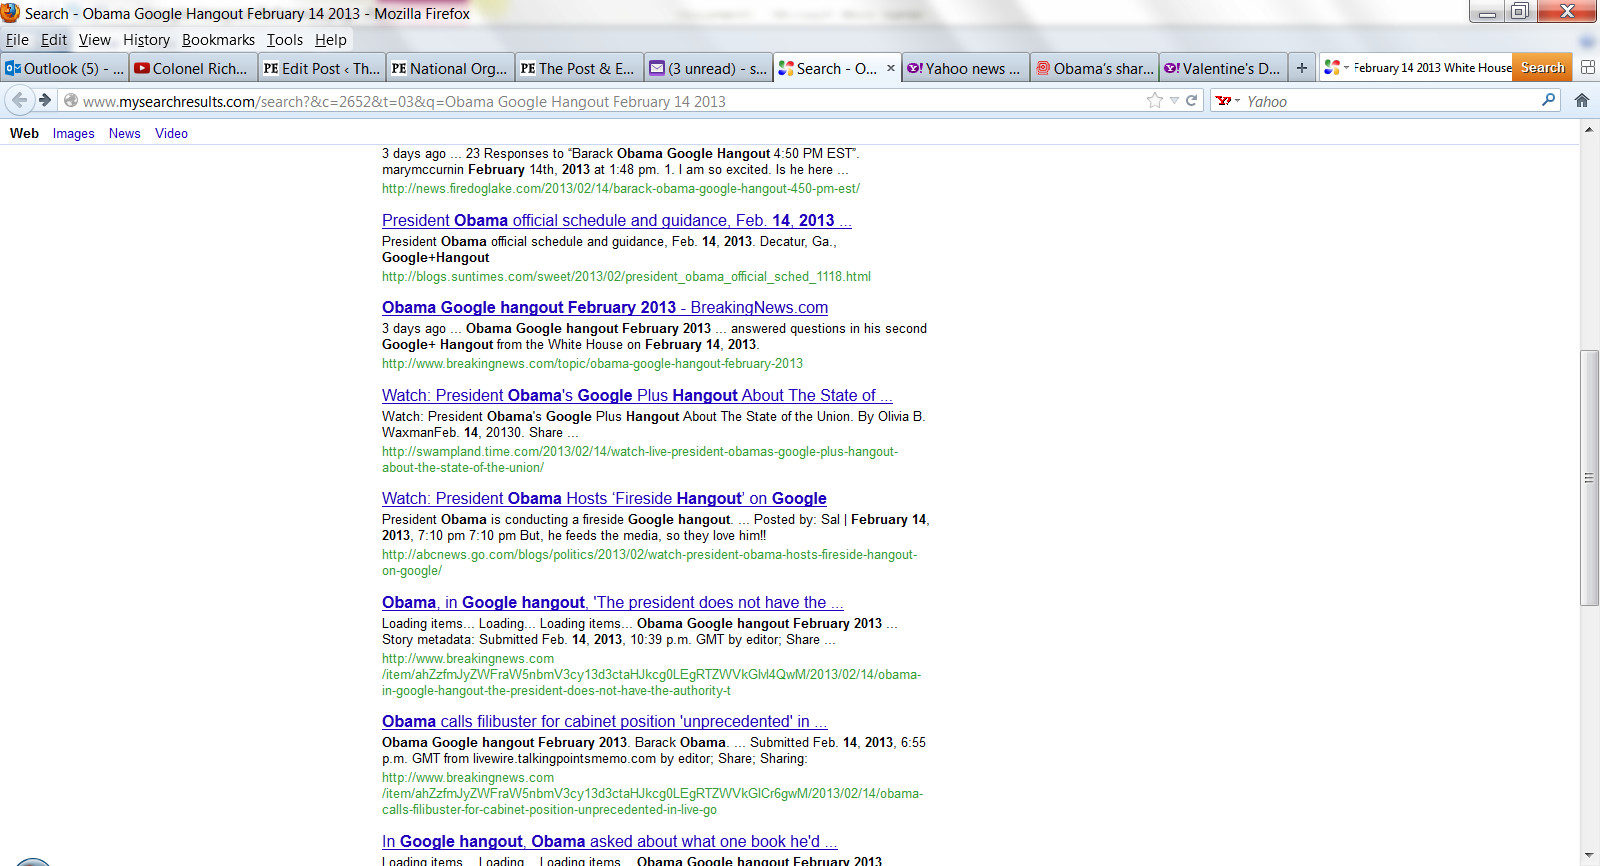
Task: Open the 'Fireside Hangout' on Google result
Action: 604,498
